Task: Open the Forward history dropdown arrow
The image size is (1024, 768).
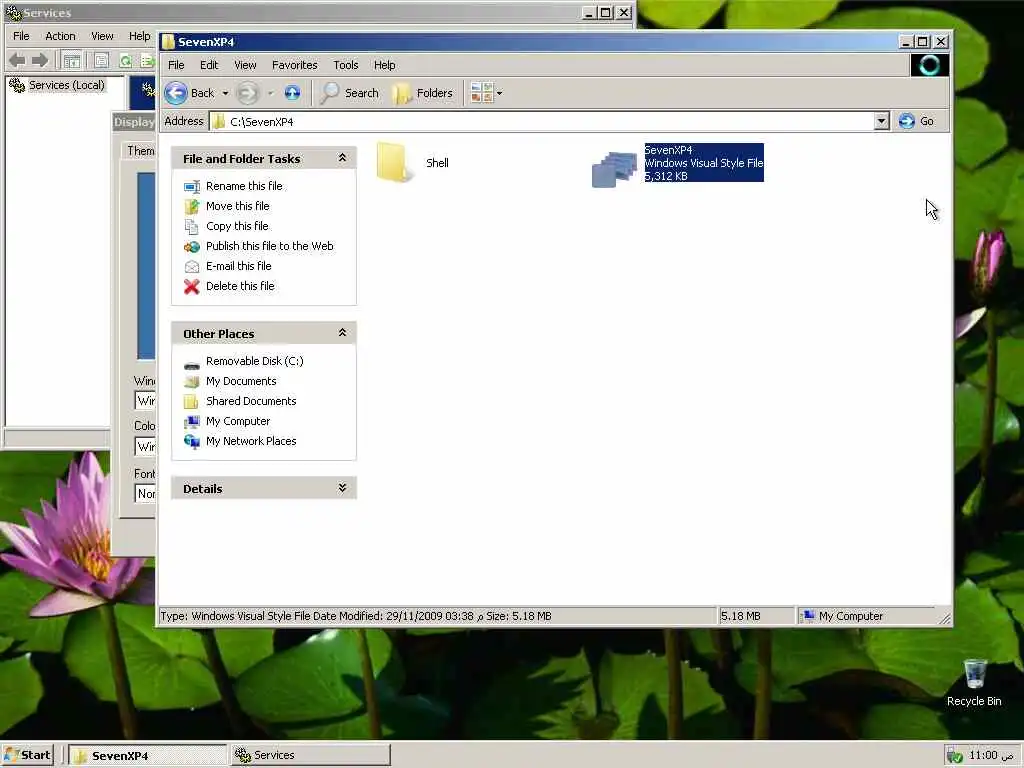Action: 270,93
